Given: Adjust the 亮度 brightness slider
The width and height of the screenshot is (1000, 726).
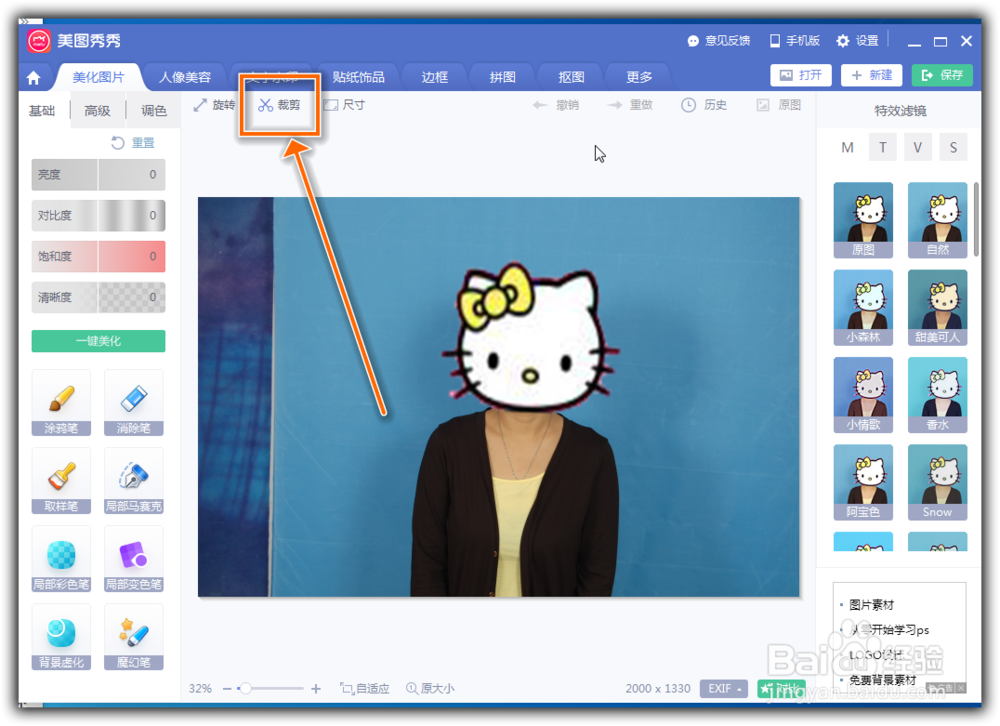Looking at the screenshot, I should point(98,175).
